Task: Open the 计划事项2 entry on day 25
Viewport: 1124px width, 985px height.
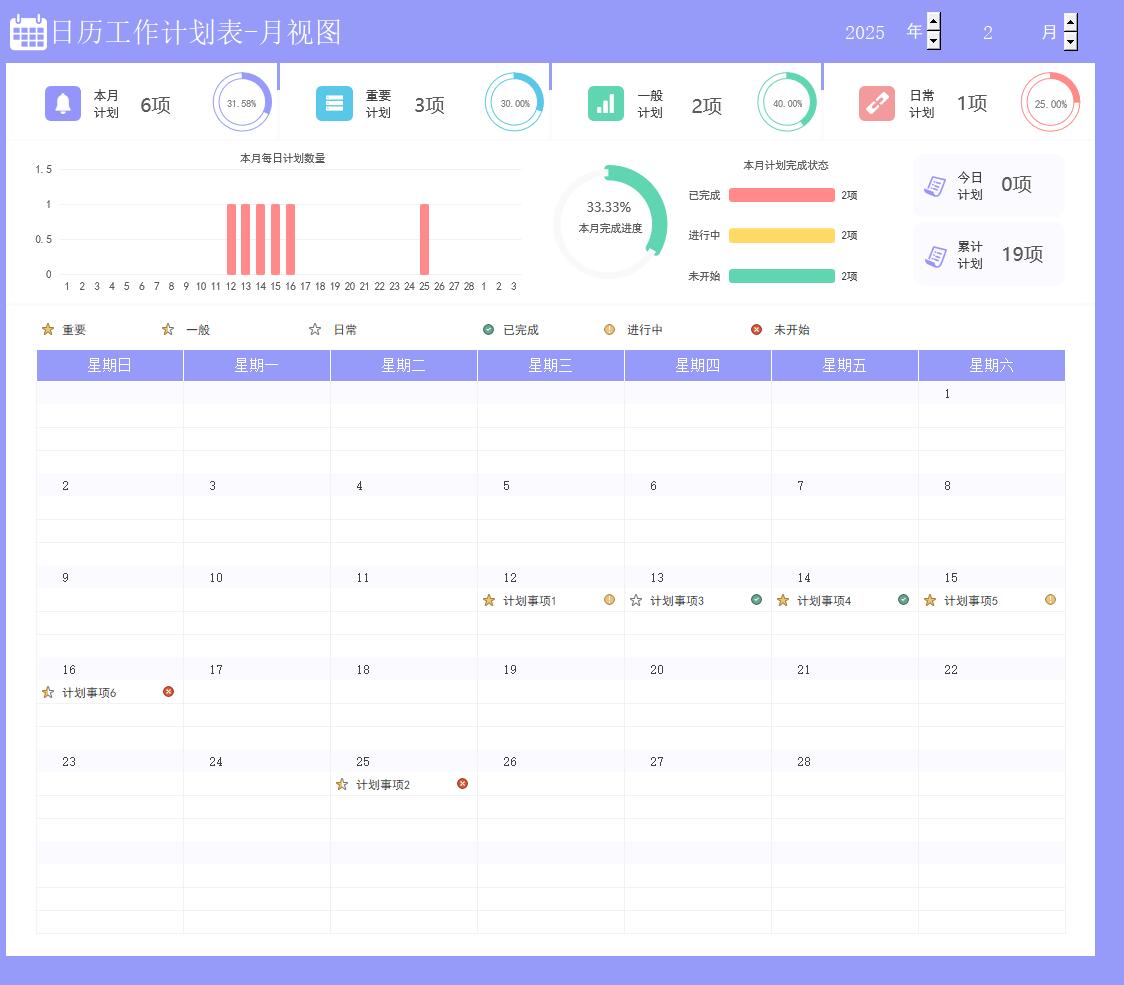Action: [x=383, y=785]
